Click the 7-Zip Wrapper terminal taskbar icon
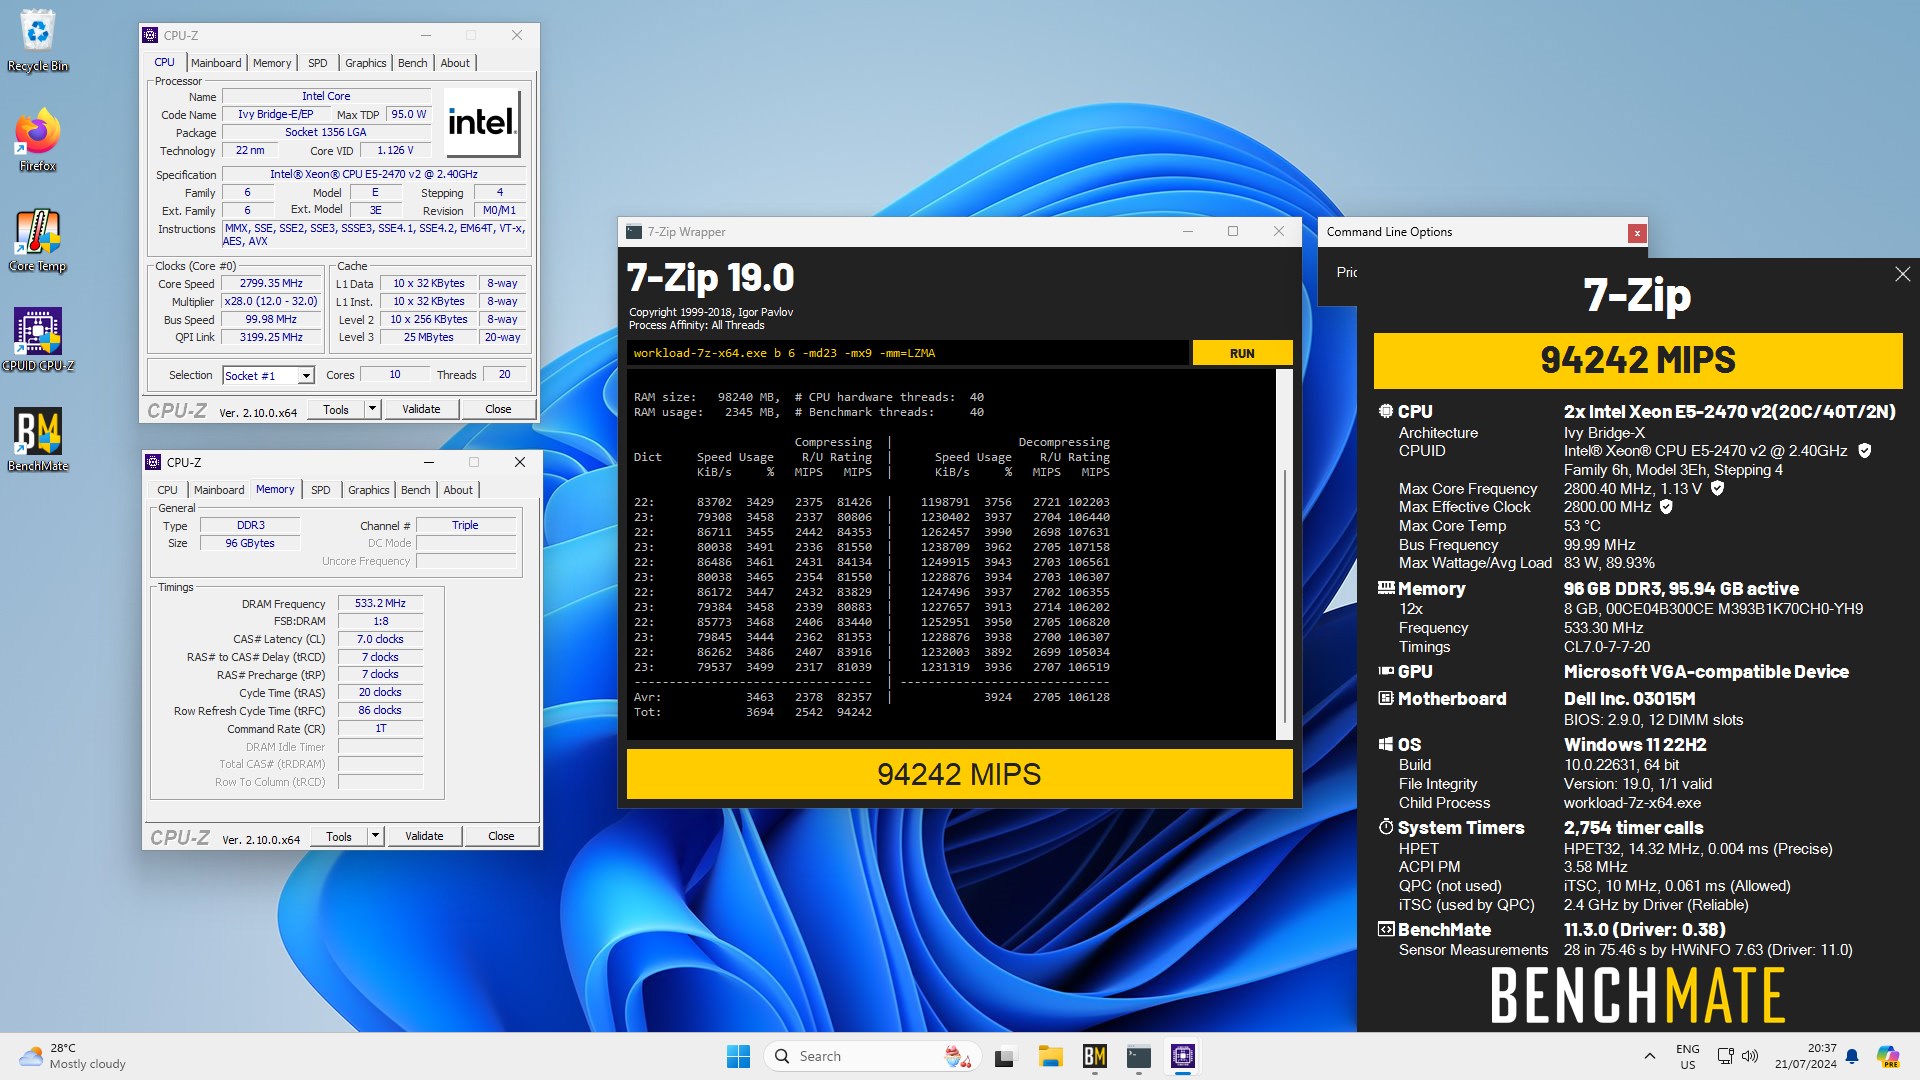This screenshot has width=1920, height=1080. (1138, 1056)
